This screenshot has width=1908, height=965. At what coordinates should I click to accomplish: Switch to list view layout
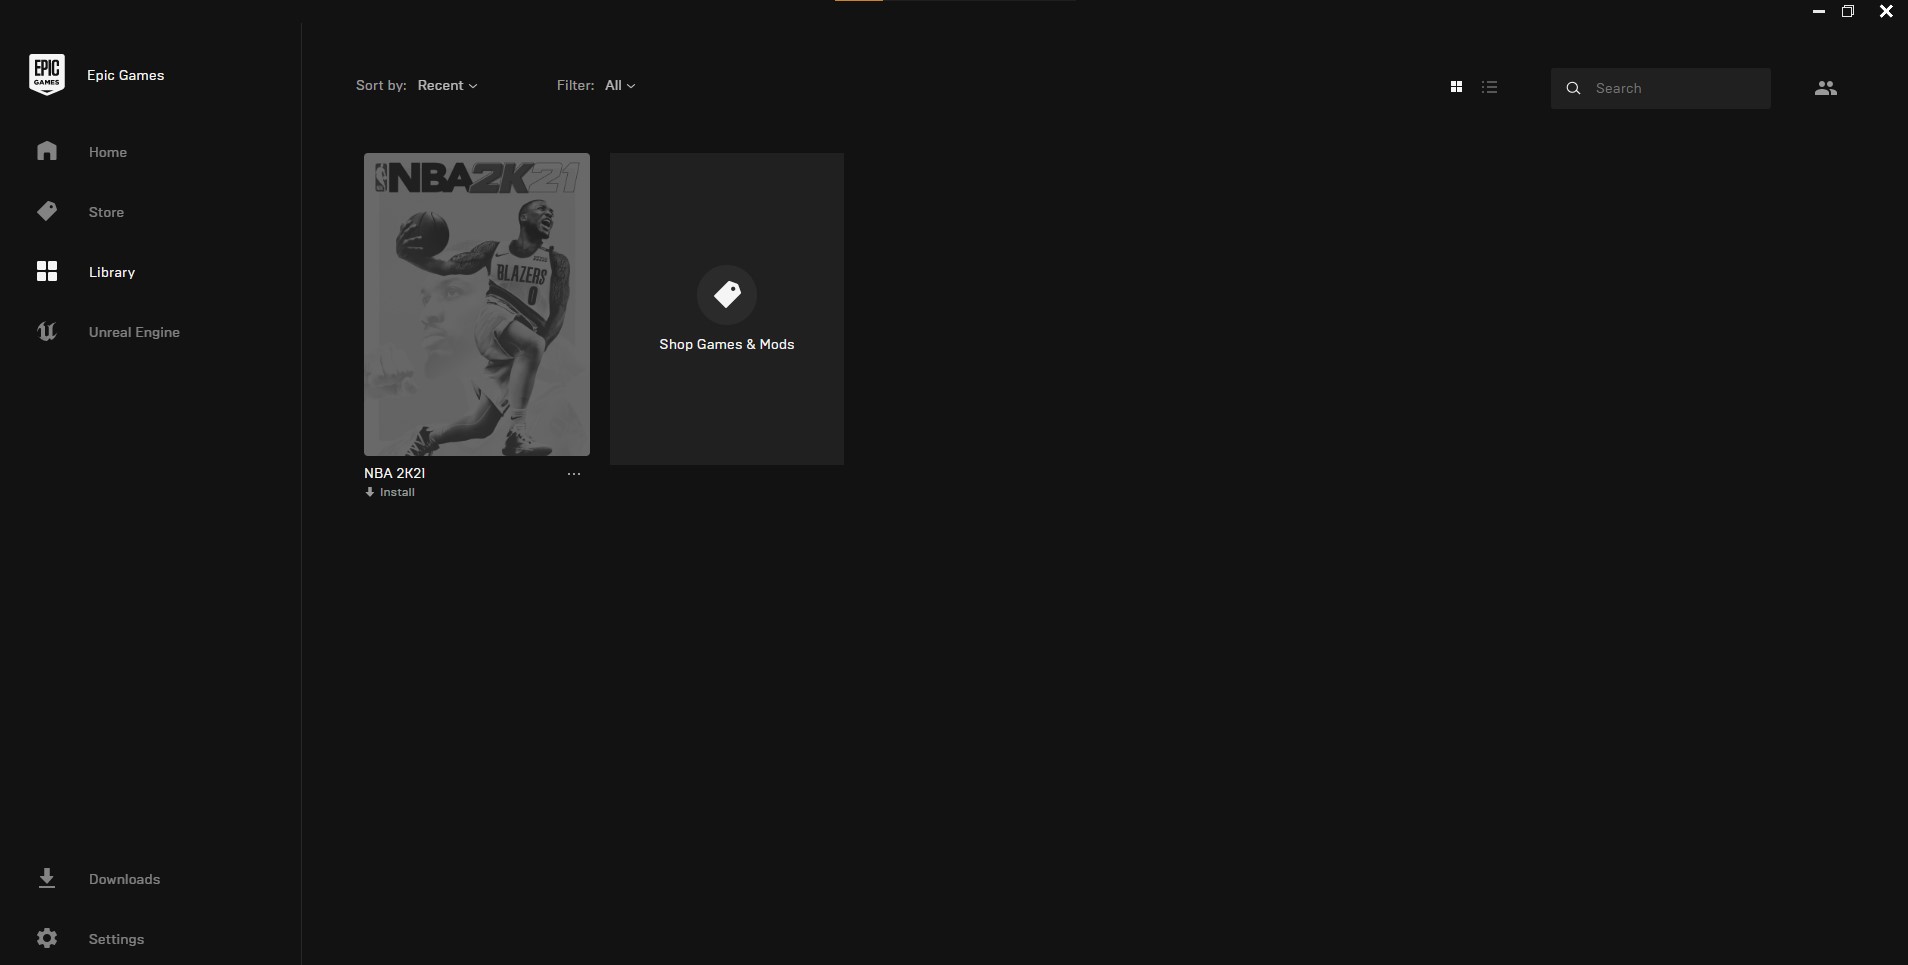pyautogui.click(x=1489, y=87)
